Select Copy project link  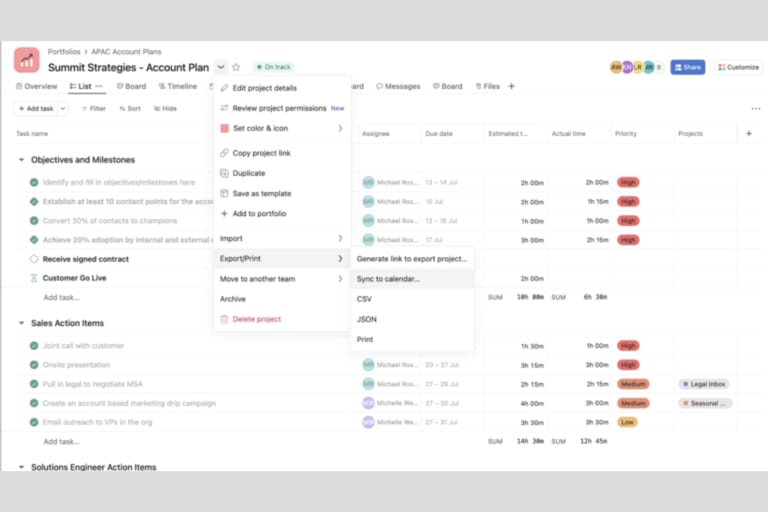tap(282, 153)
